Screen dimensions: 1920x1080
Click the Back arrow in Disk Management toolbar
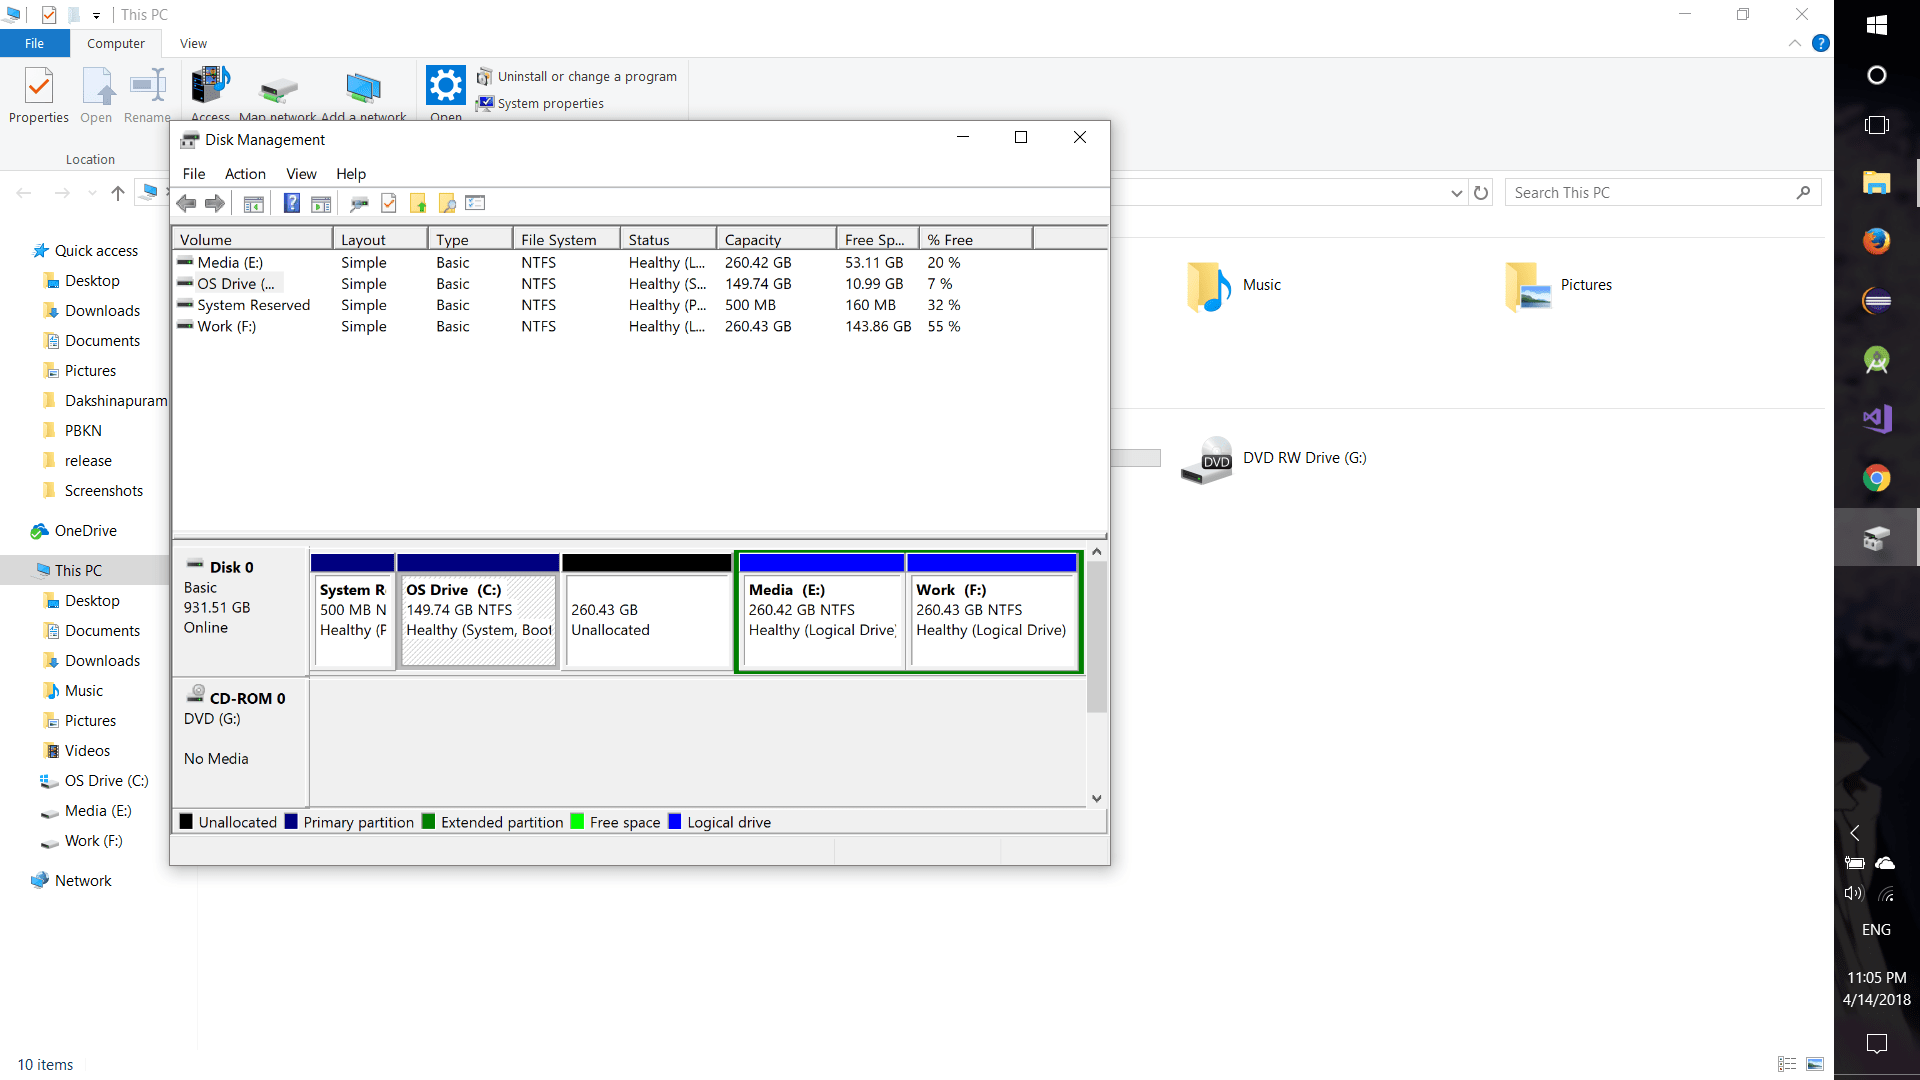pyautogui.click(x=186, y=204)
